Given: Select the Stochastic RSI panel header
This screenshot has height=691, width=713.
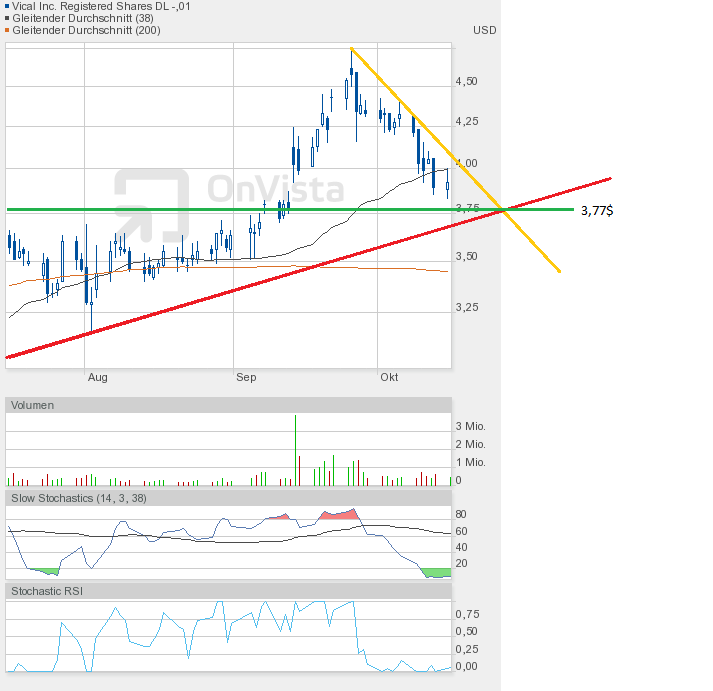Looking at the screenshot, I should click(228, 591).
